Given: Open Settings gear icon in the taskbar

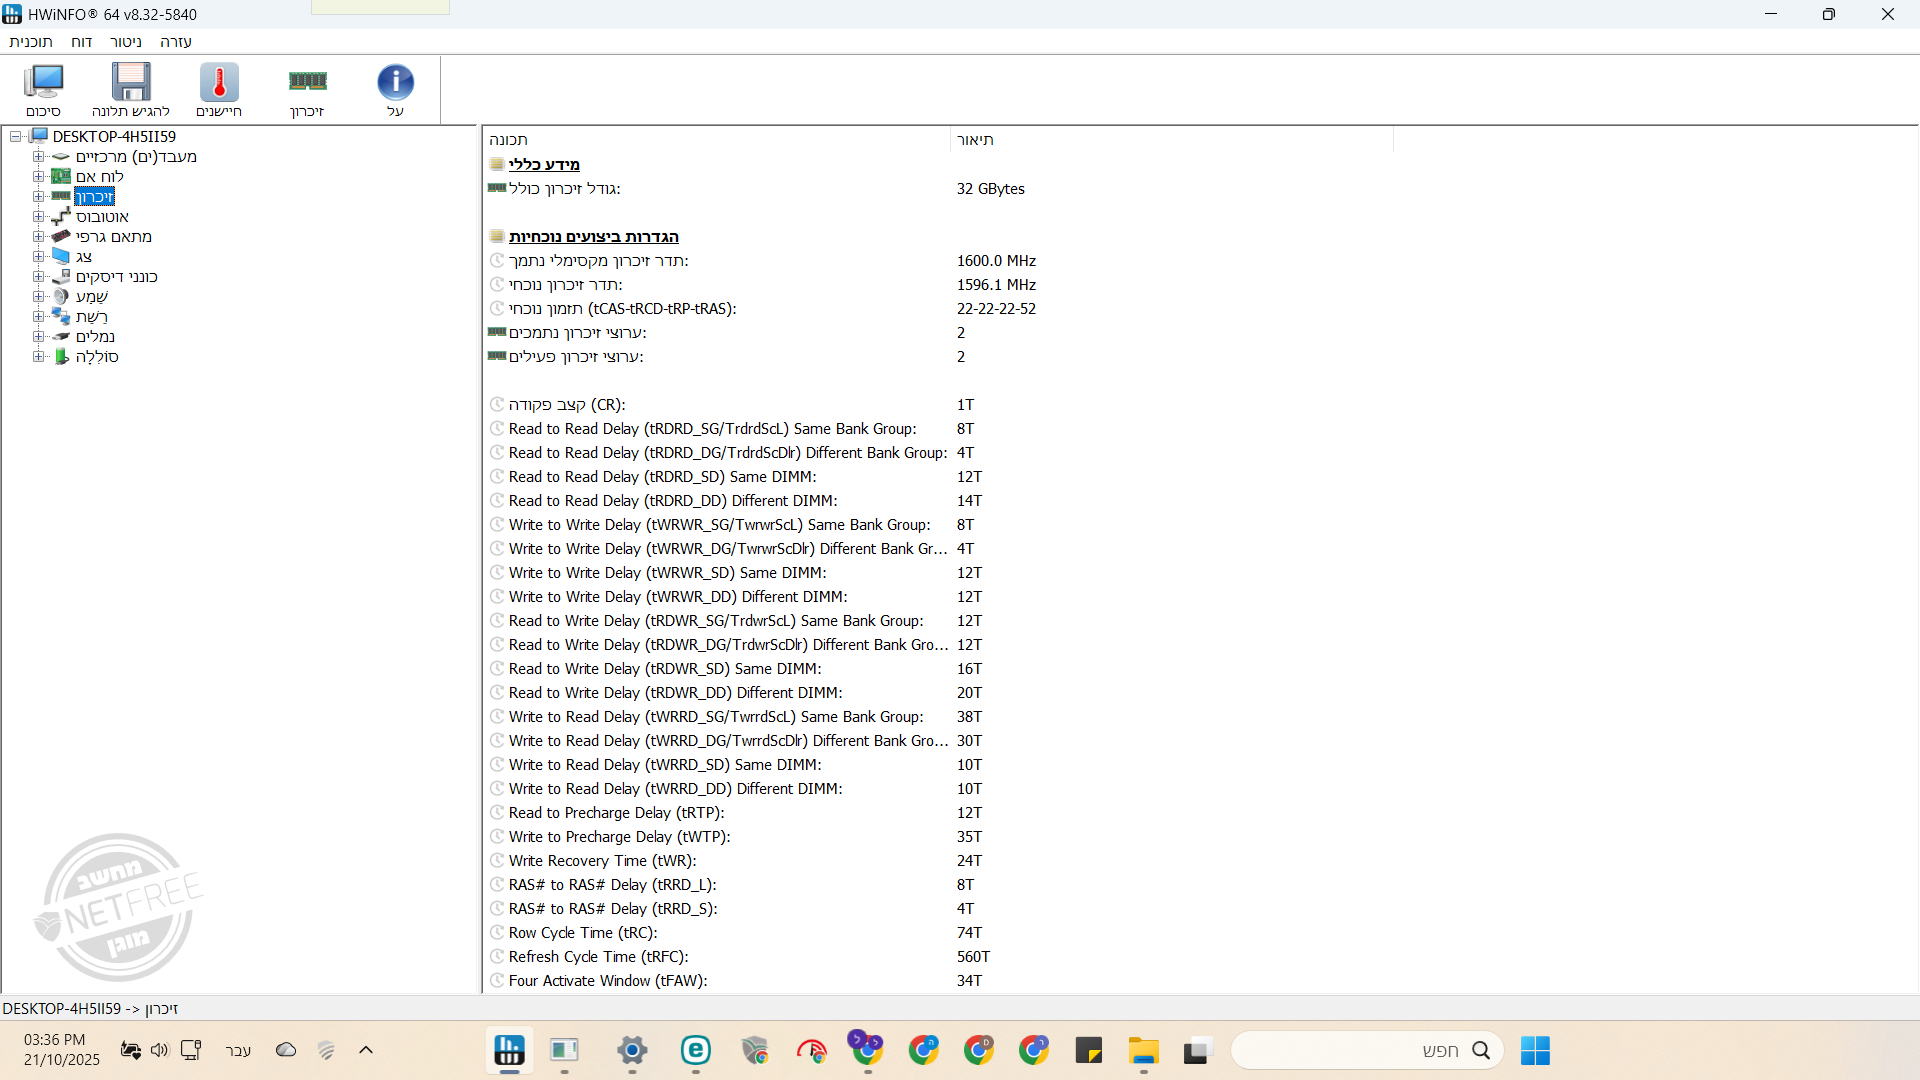Looking at the screenshot, I should [x=632, y=1051].
